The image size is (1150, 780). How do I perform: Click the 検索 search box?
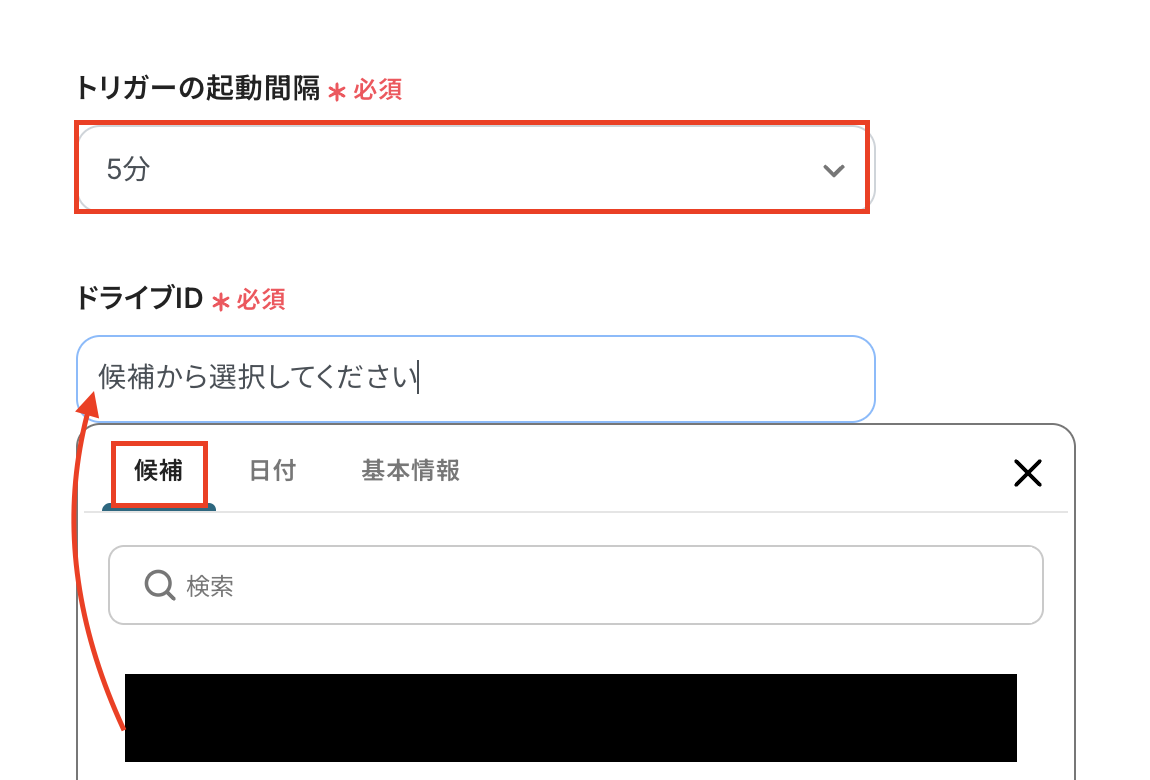pyautogui.click(x=576, y=585)
